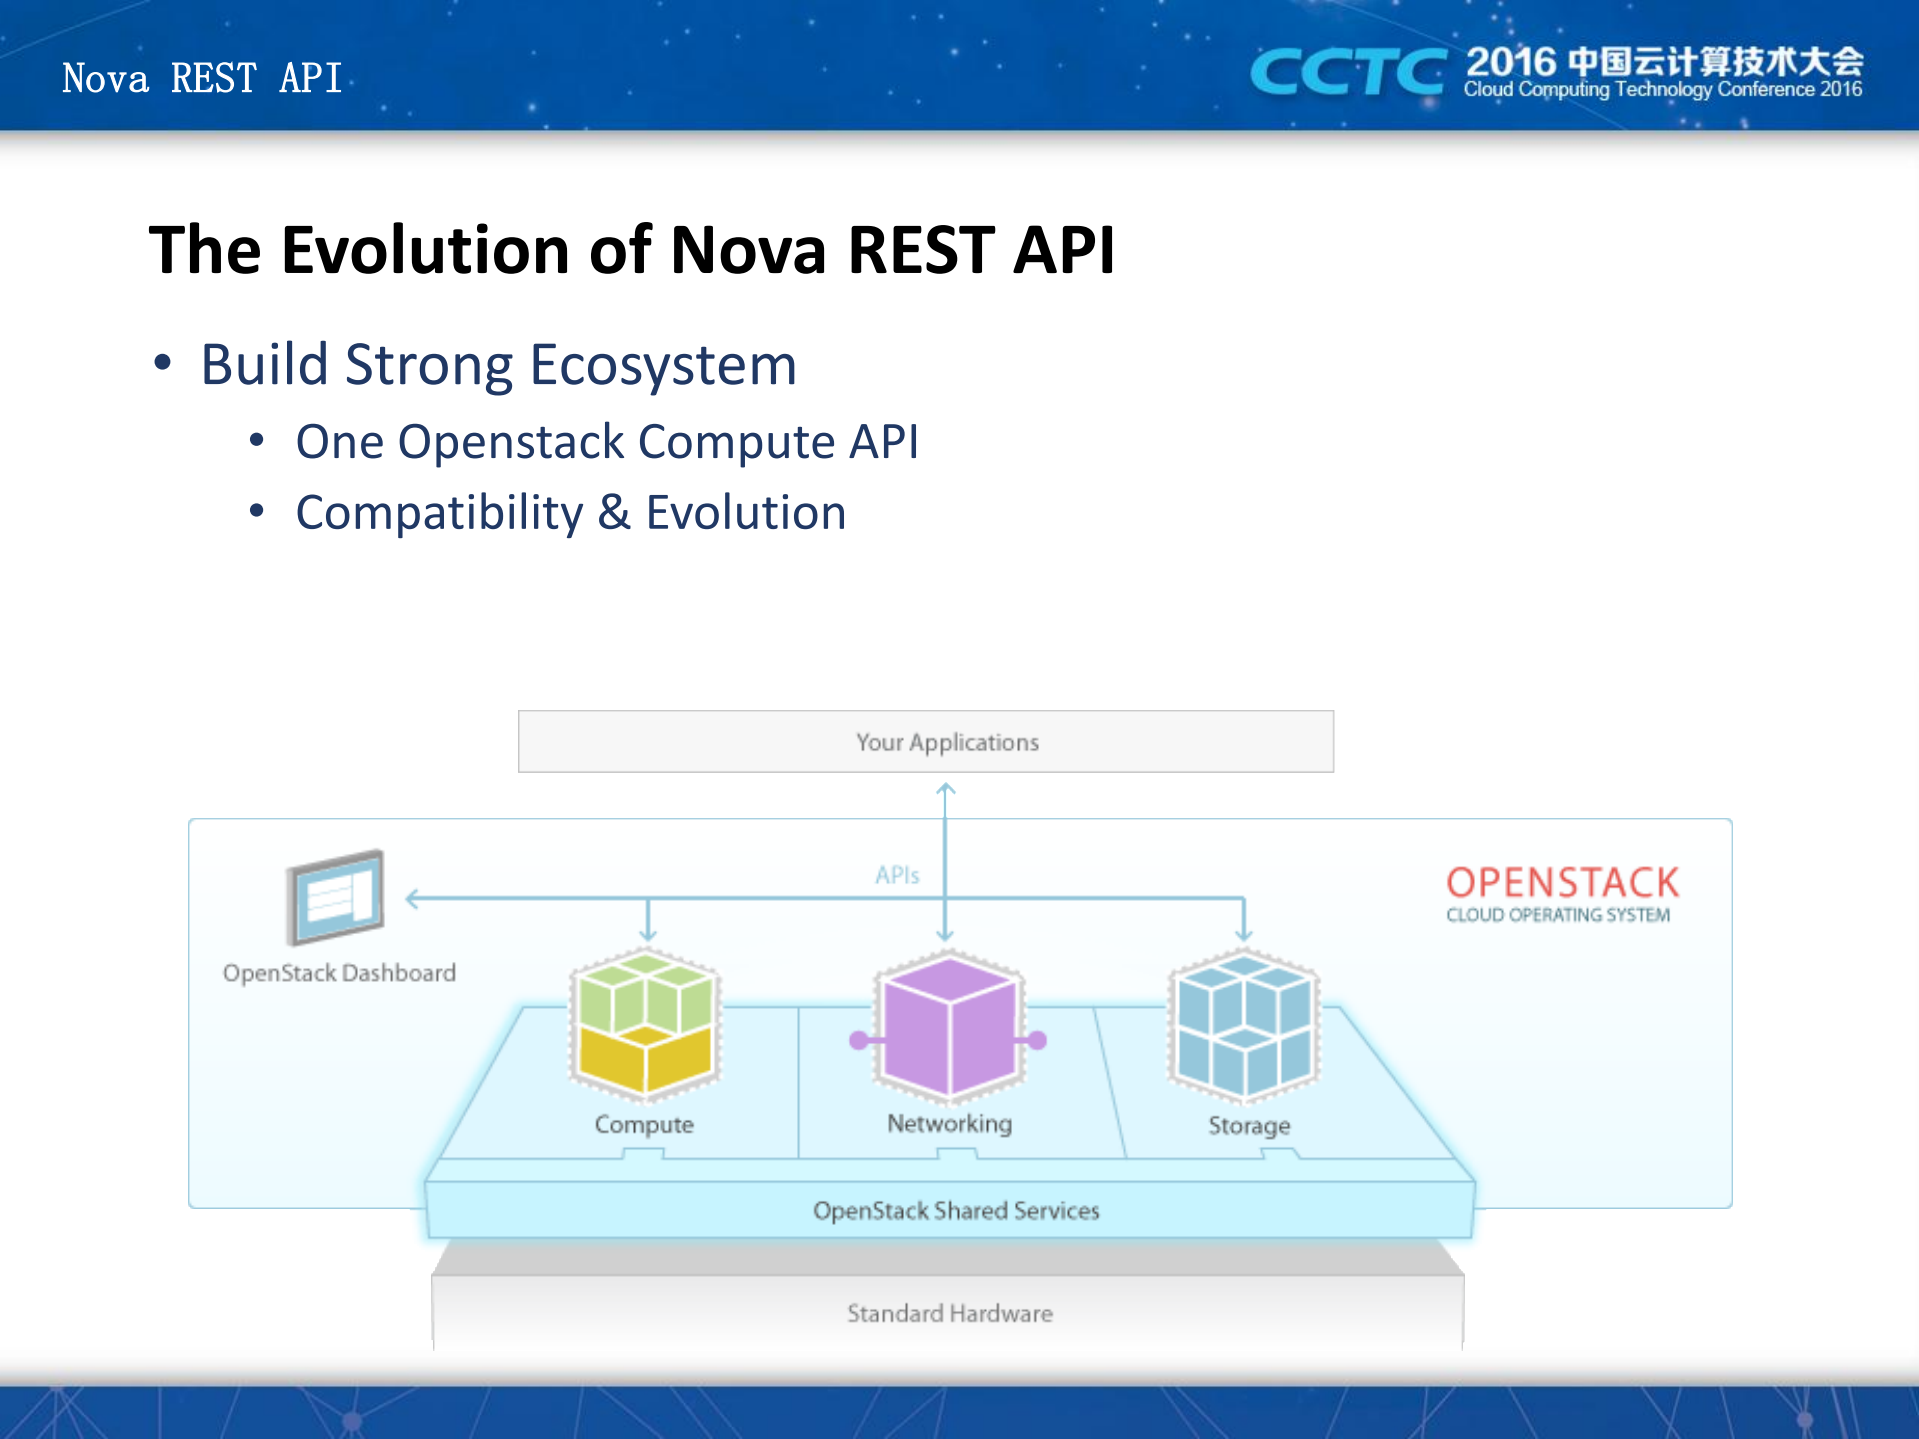The image size is (1919, 1439).
Task: Select the 'Build Strong Ecosystem' bullet
Action: point(498,364)
